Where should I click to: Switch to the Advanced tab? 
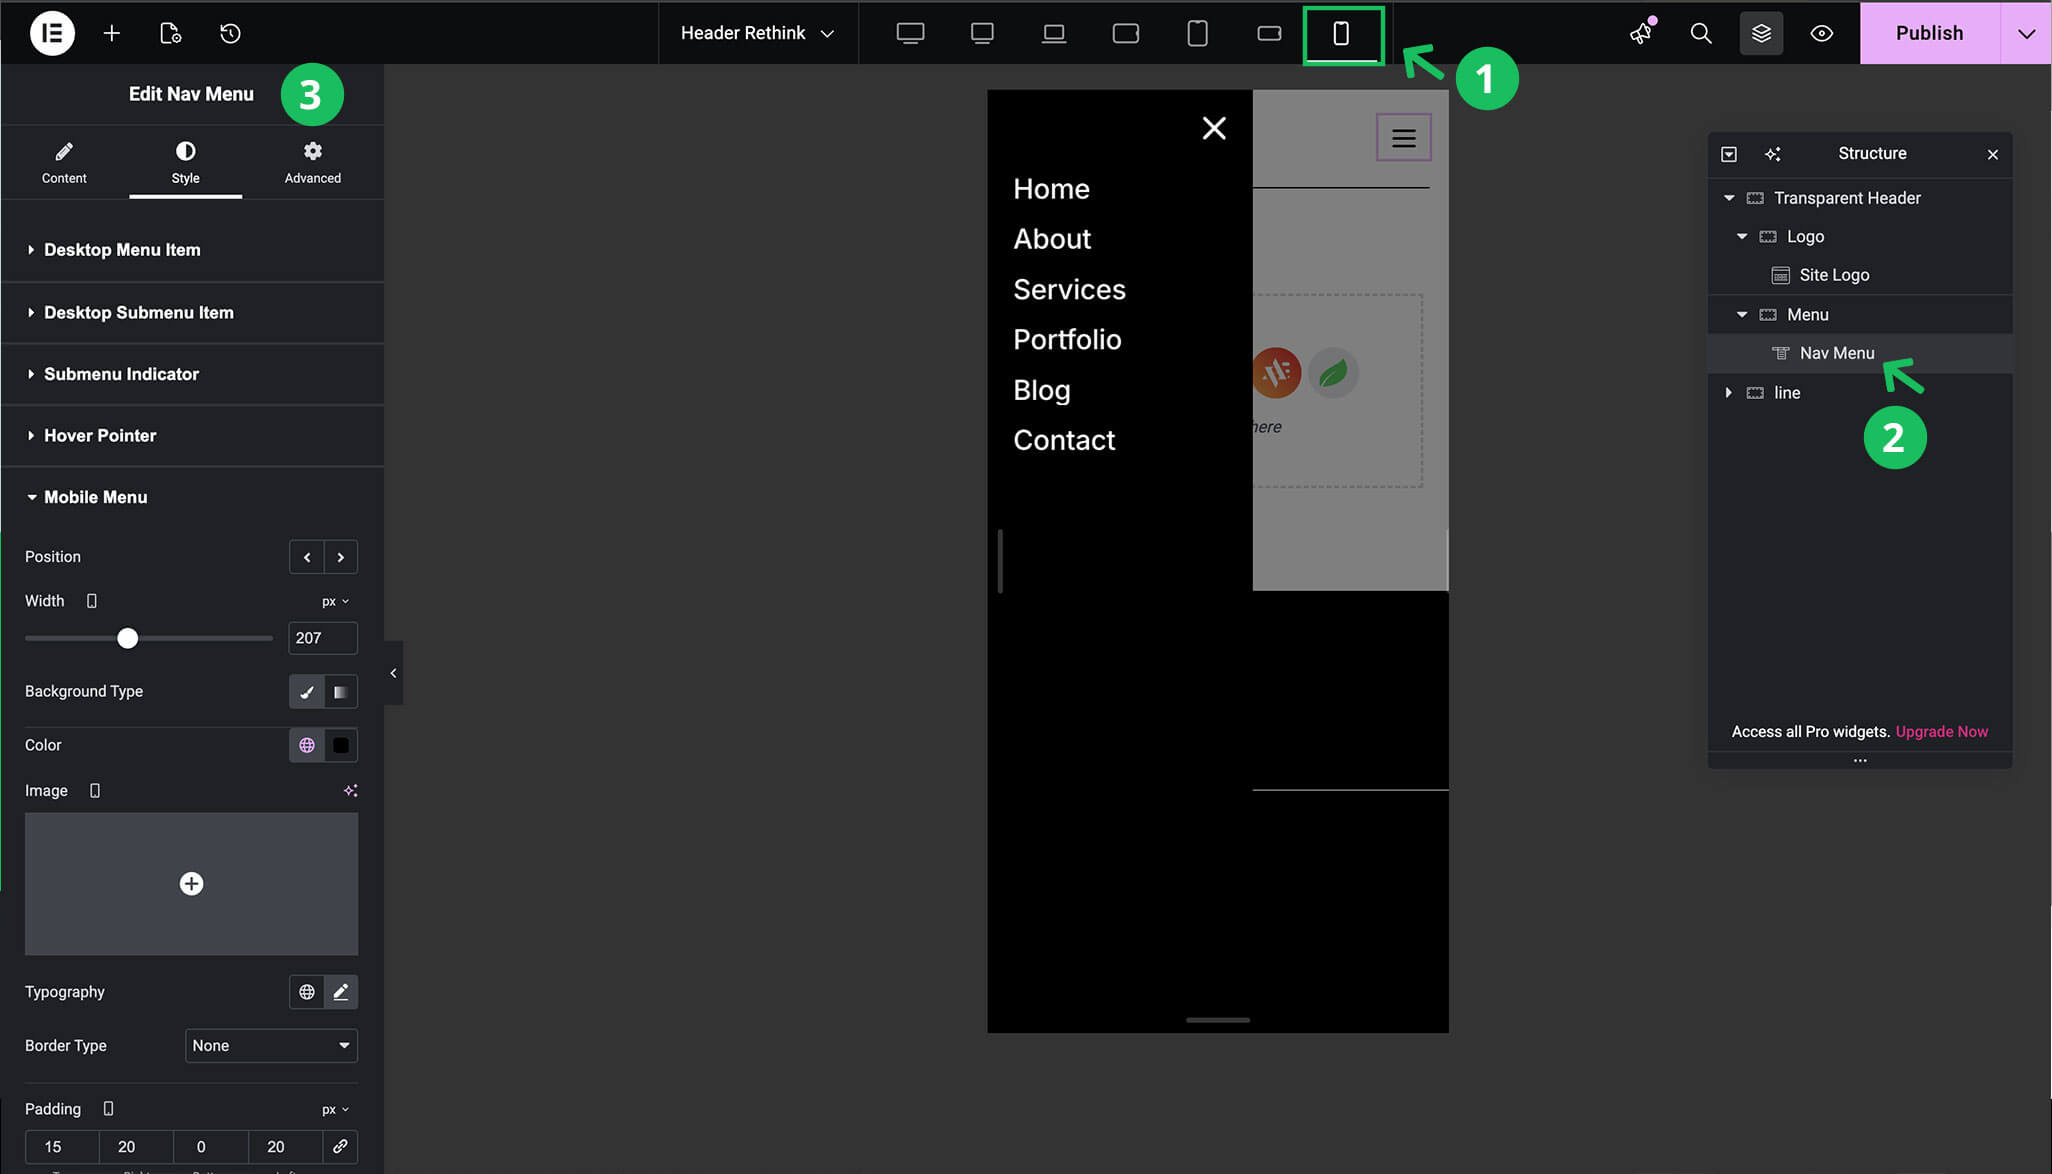(x=312, y=162)
